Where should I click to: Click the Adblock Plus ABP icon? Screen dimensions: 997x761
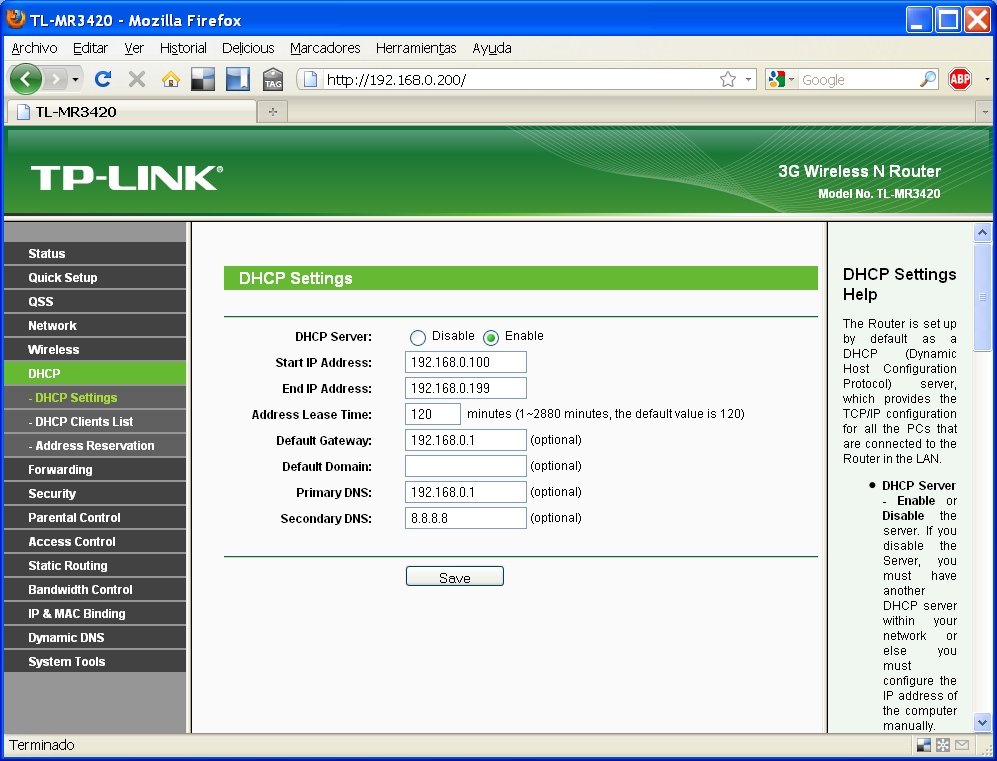point(960,79)
